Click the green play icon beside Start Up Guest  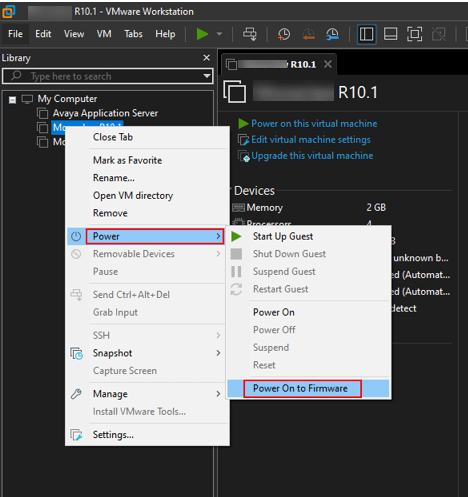pos(236,236)
